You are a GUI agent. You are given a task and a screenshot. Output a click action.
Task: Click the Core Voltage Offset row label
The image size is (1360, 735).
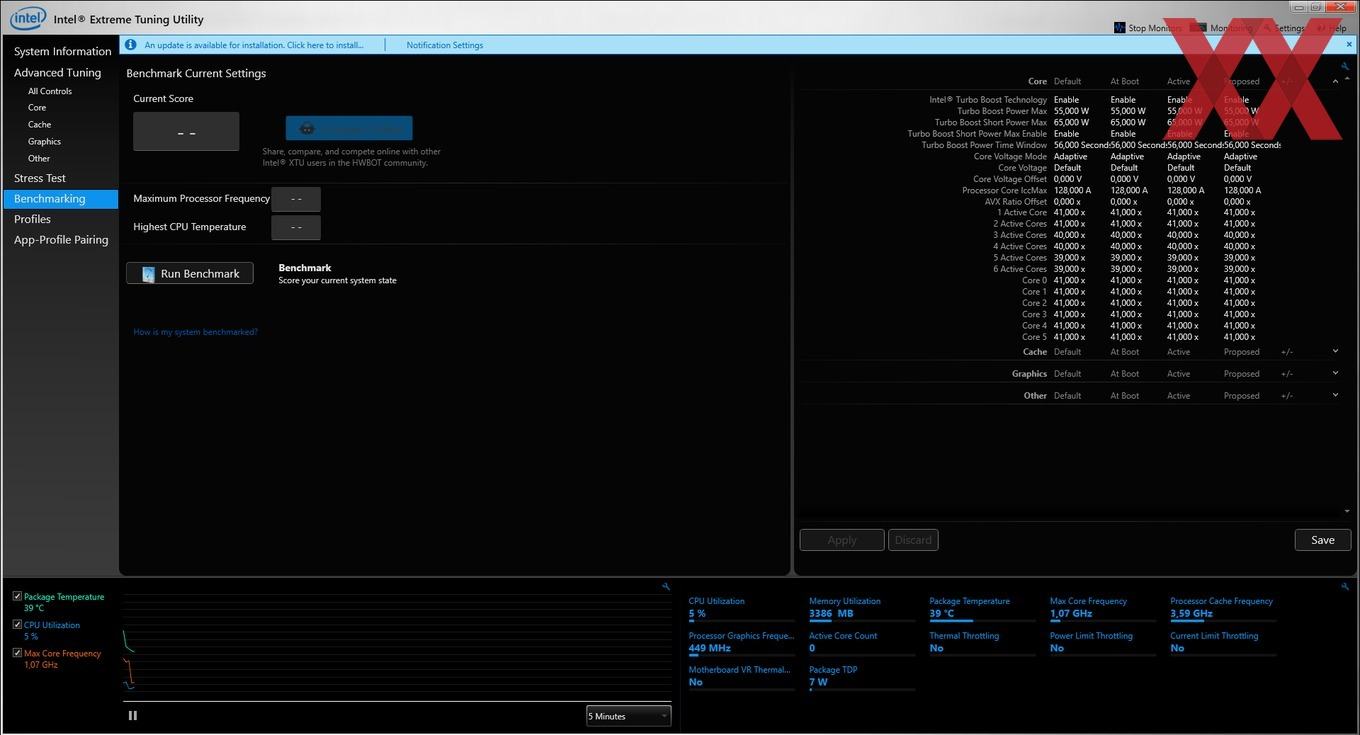[x=1010, y=179]
